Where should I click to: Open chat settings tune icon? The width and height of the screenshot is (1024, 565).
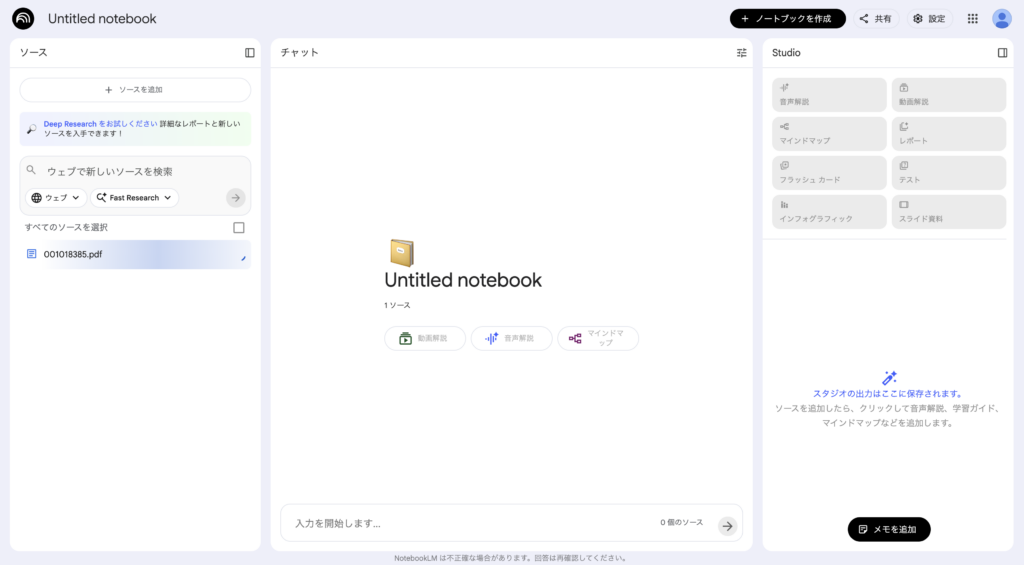point(741,53)
